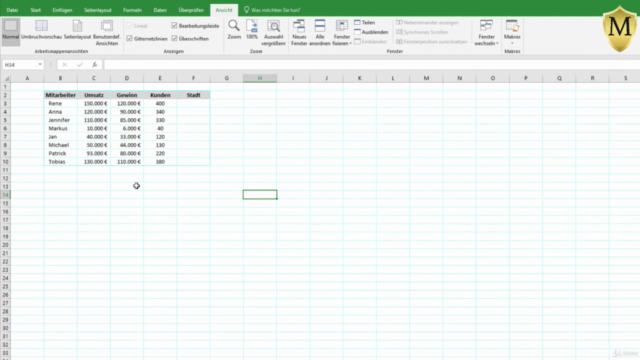640x360 pixels.
Task: Click the Mitarbeiter header cell
Action: (60, 95)
